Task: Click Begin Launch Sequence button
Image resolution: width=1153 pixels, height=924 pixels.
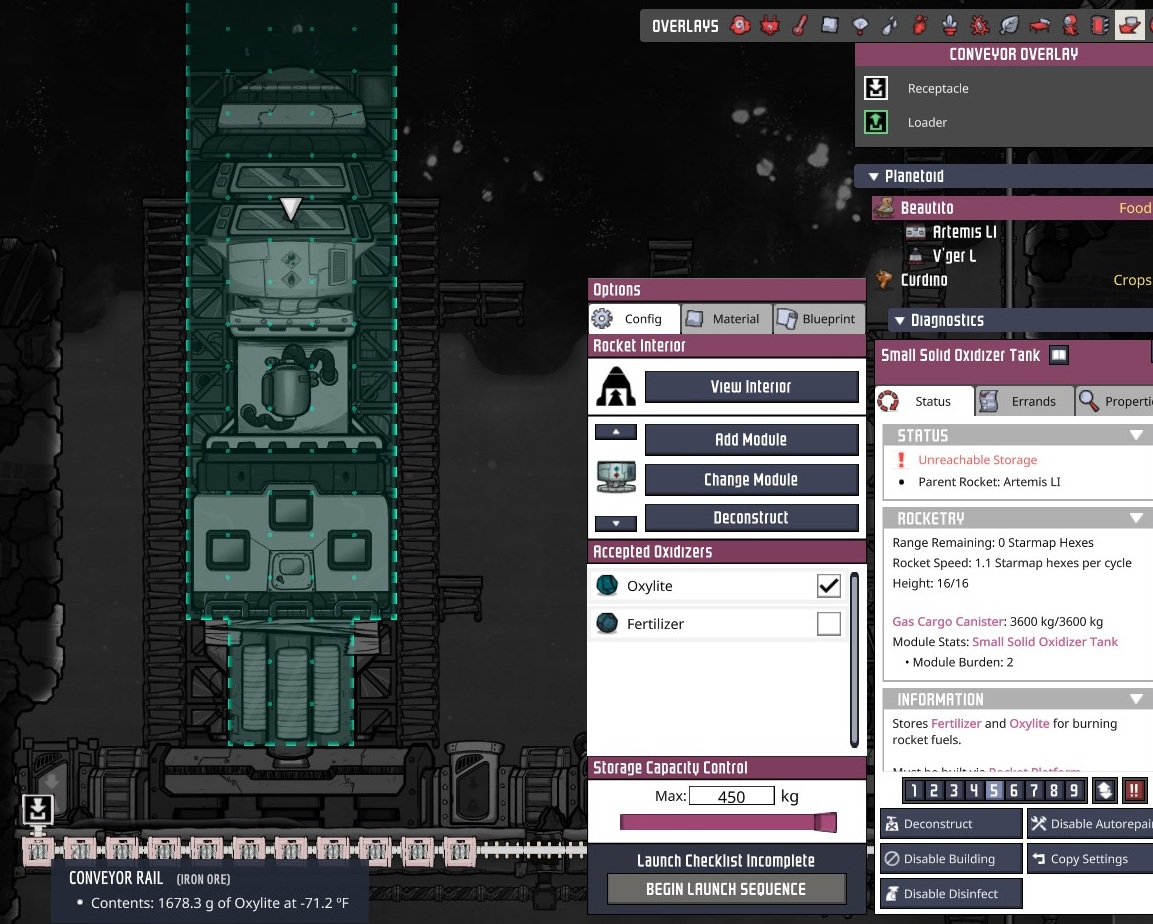Action: click(727, 889)
